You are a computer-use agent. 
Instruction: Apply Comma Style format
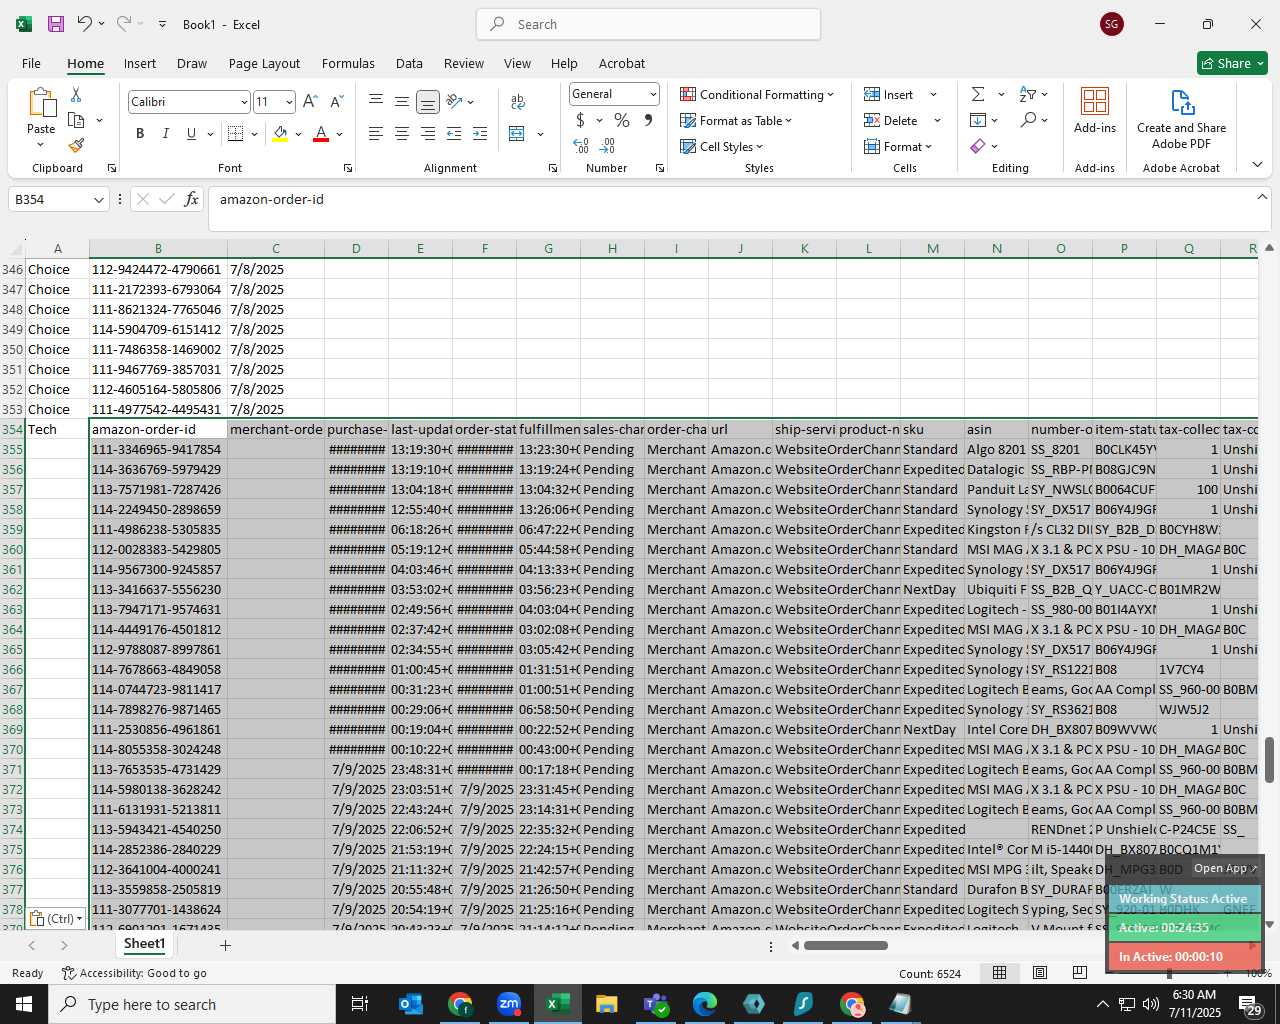pos(648,120)
